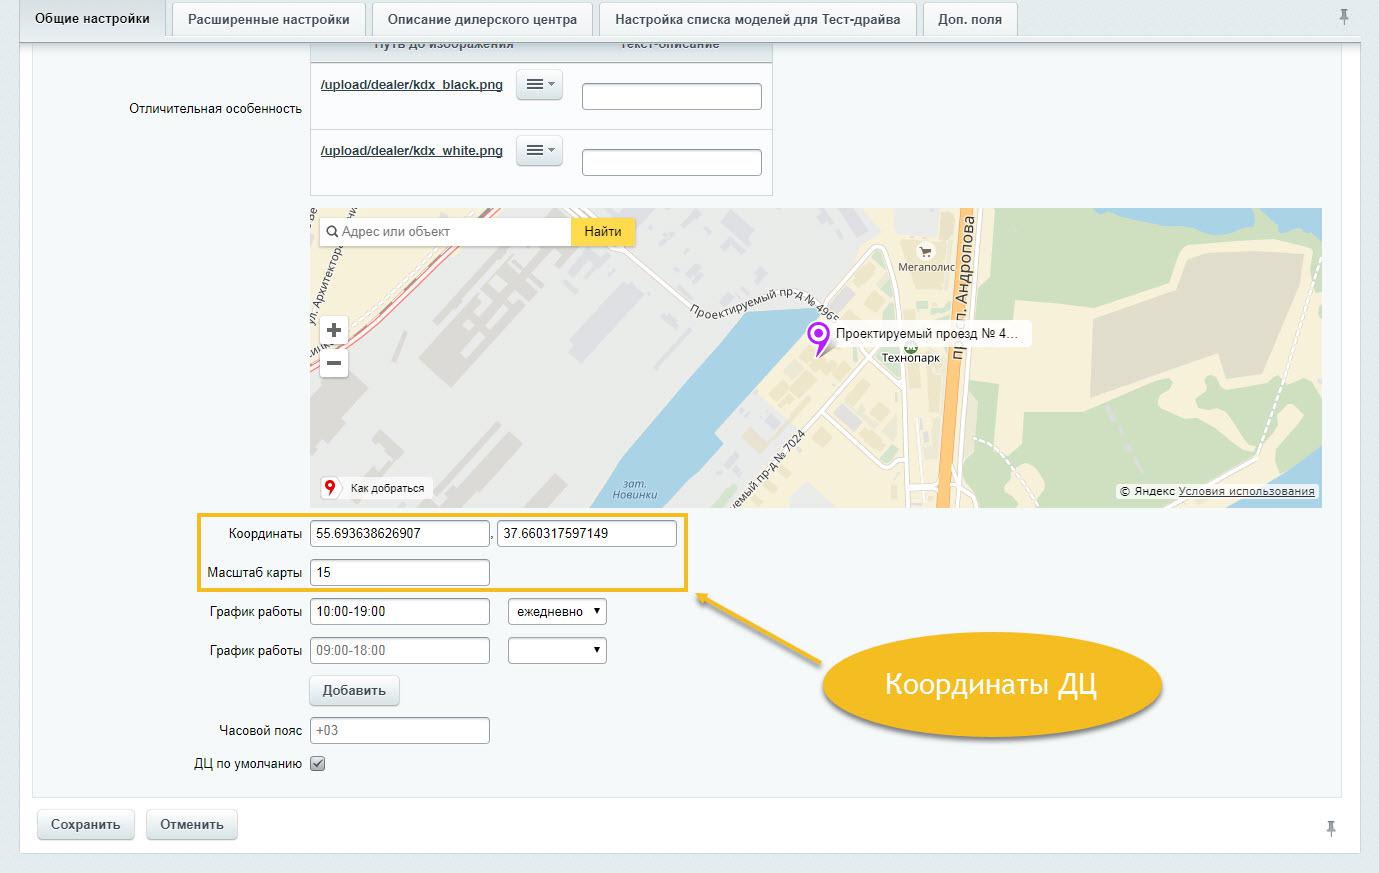Click the ДЦ по умолчанию label
The height and width of the screenshot is (873, 1379).
pyautogui.click(x=248, y=764)
